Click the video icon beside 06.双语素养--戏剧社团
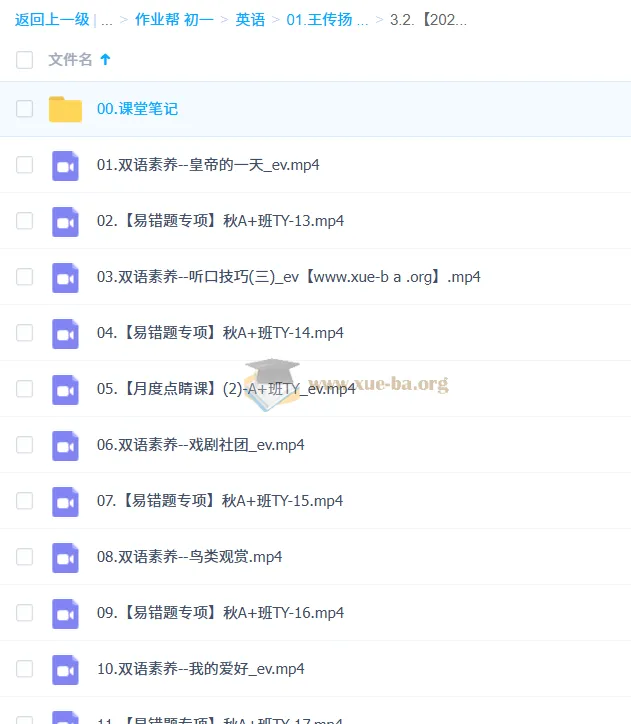The width and height of the screenshot is (631, 724). pos(65,446)
